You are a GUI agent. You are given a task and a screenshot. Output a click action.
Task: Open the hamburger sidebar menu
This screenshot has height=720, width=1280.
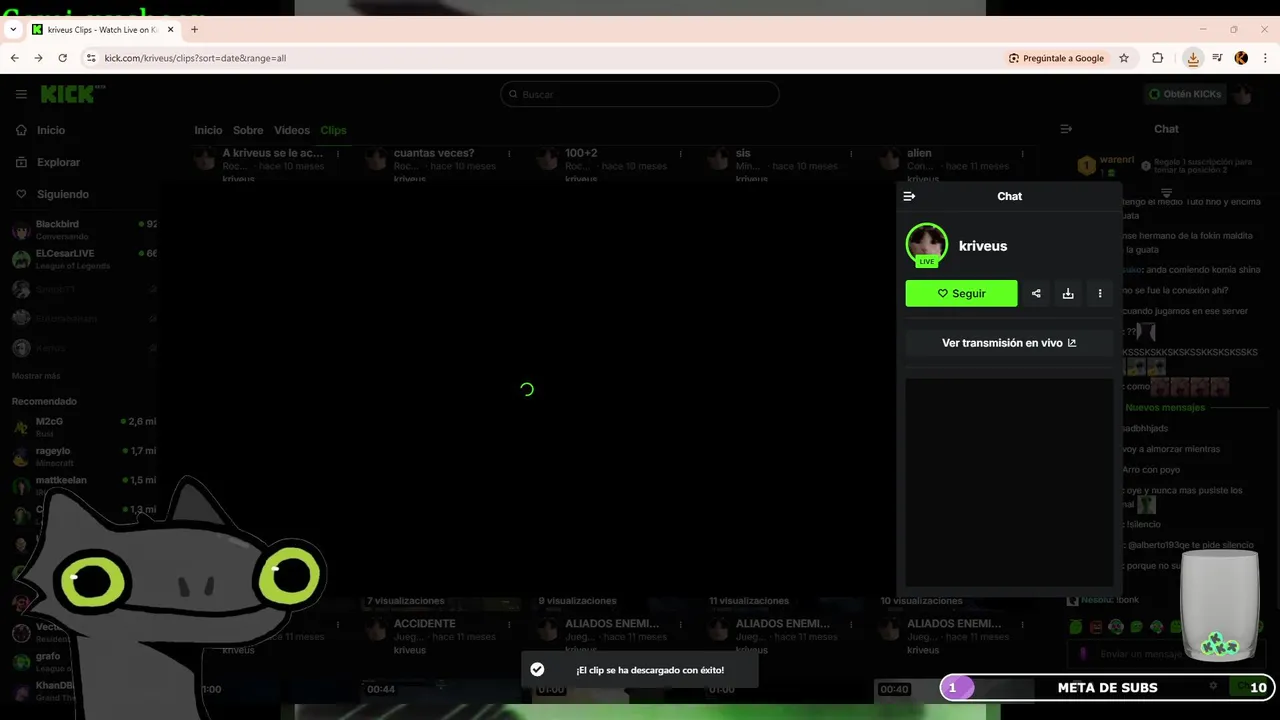coord(21,94)
